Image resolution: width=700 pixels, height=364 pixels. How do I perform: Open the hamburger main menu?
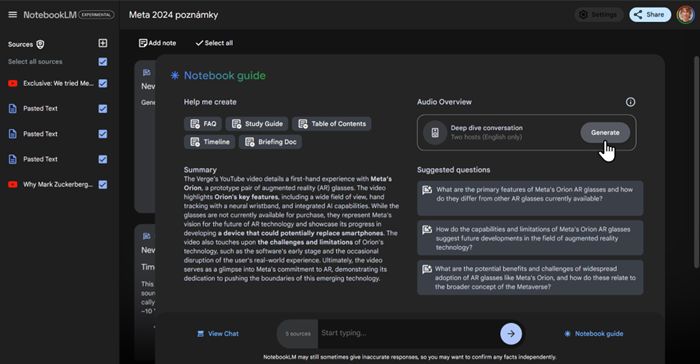(12, 15)
